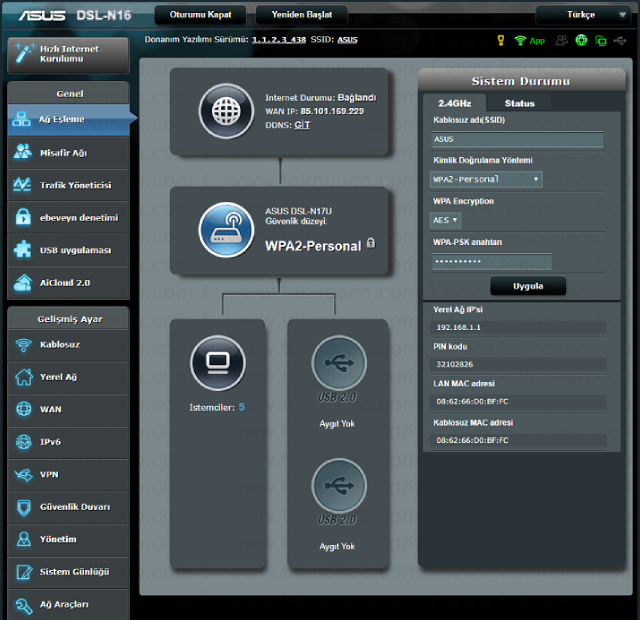Open ebeveyn denetimi lock icon
This screenshot has width=640, height=620.
pos(23,217)
